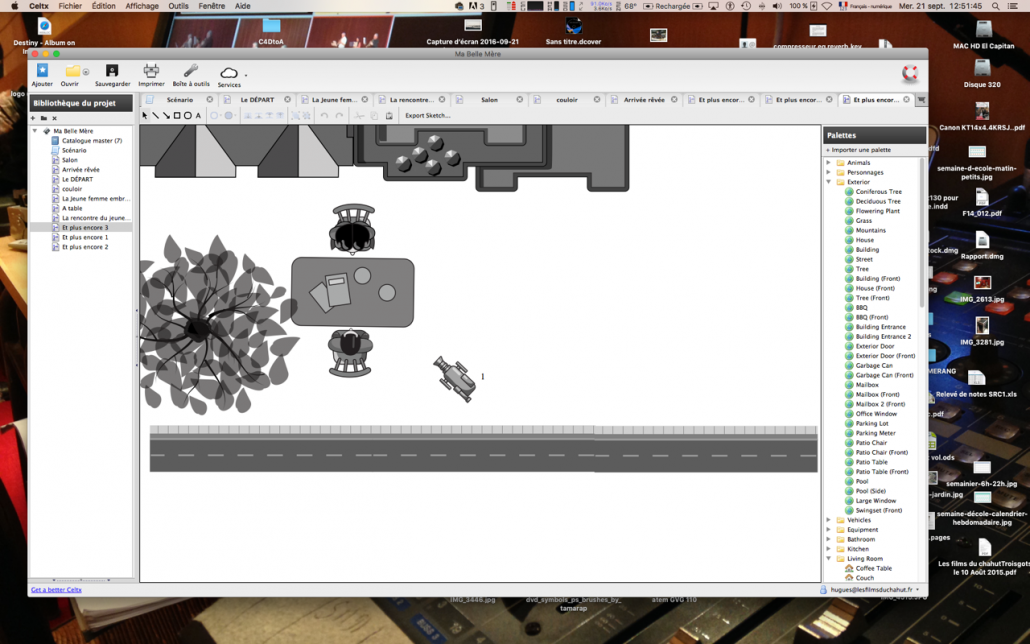Save project with Sauvegarder icon
1030x644 pixels.
click(x=112, y=70)
